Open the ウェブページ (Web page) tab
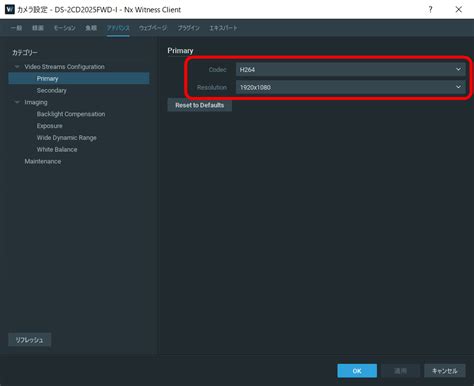This screenshot has width=474, height=386. point(153,28)
